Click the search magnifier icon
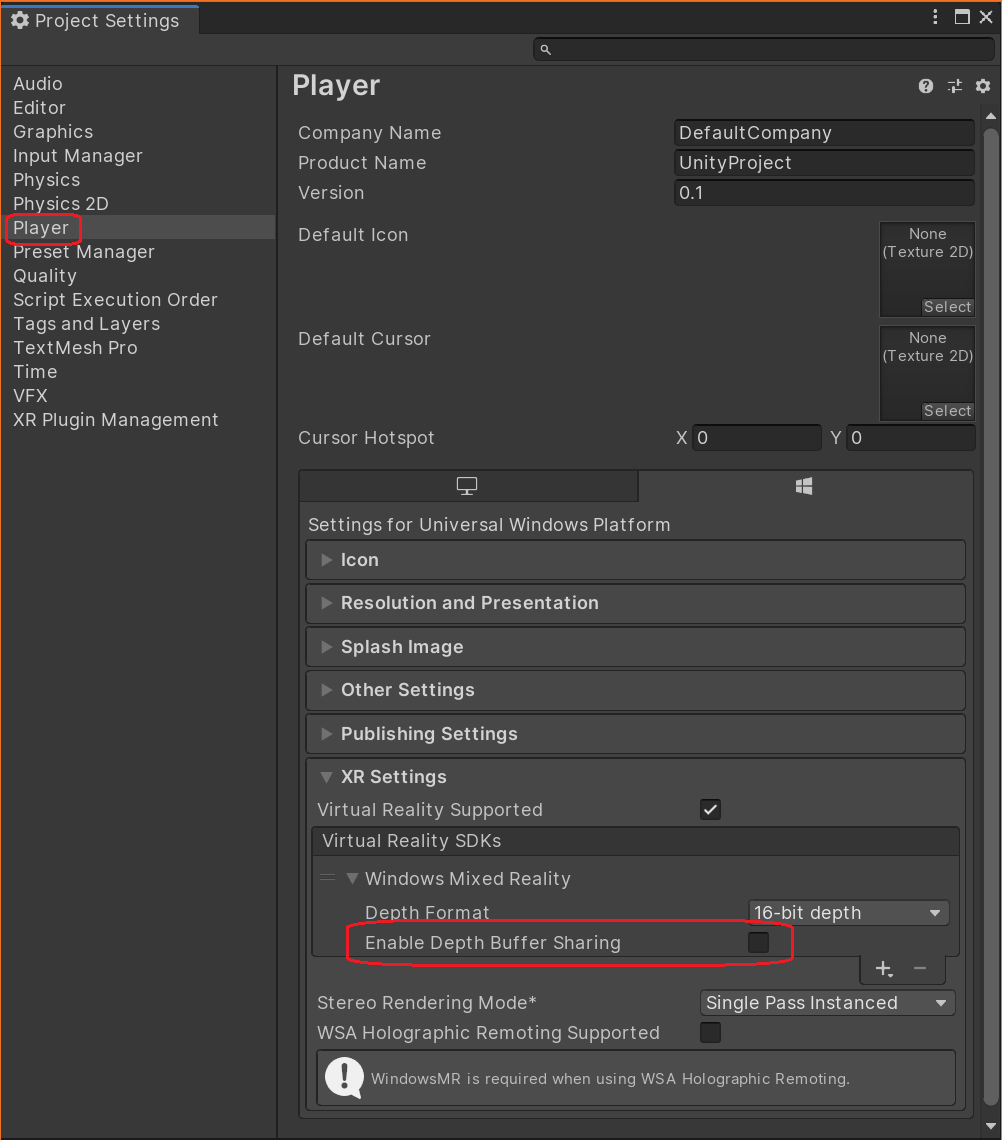The width and height of the screenshot is (1002, 1140). tap(544, 48)
